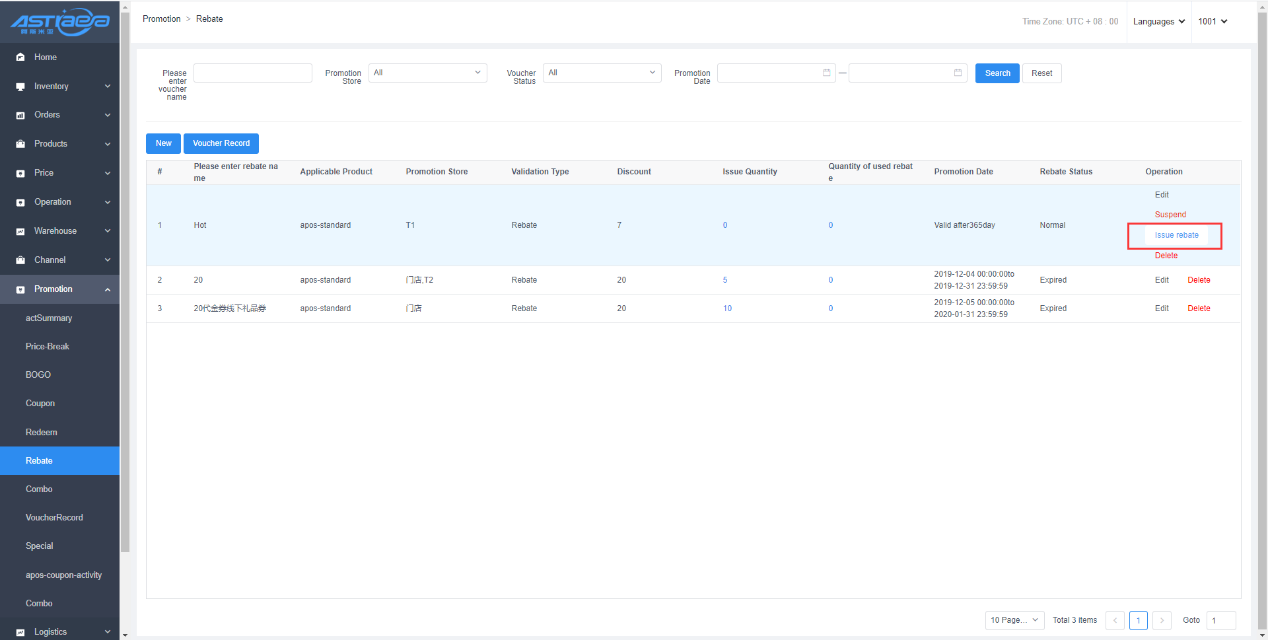Screen dimensions: 1268x640
Task: Expand the Promotion Store dropdown
Action: [427, 73]
